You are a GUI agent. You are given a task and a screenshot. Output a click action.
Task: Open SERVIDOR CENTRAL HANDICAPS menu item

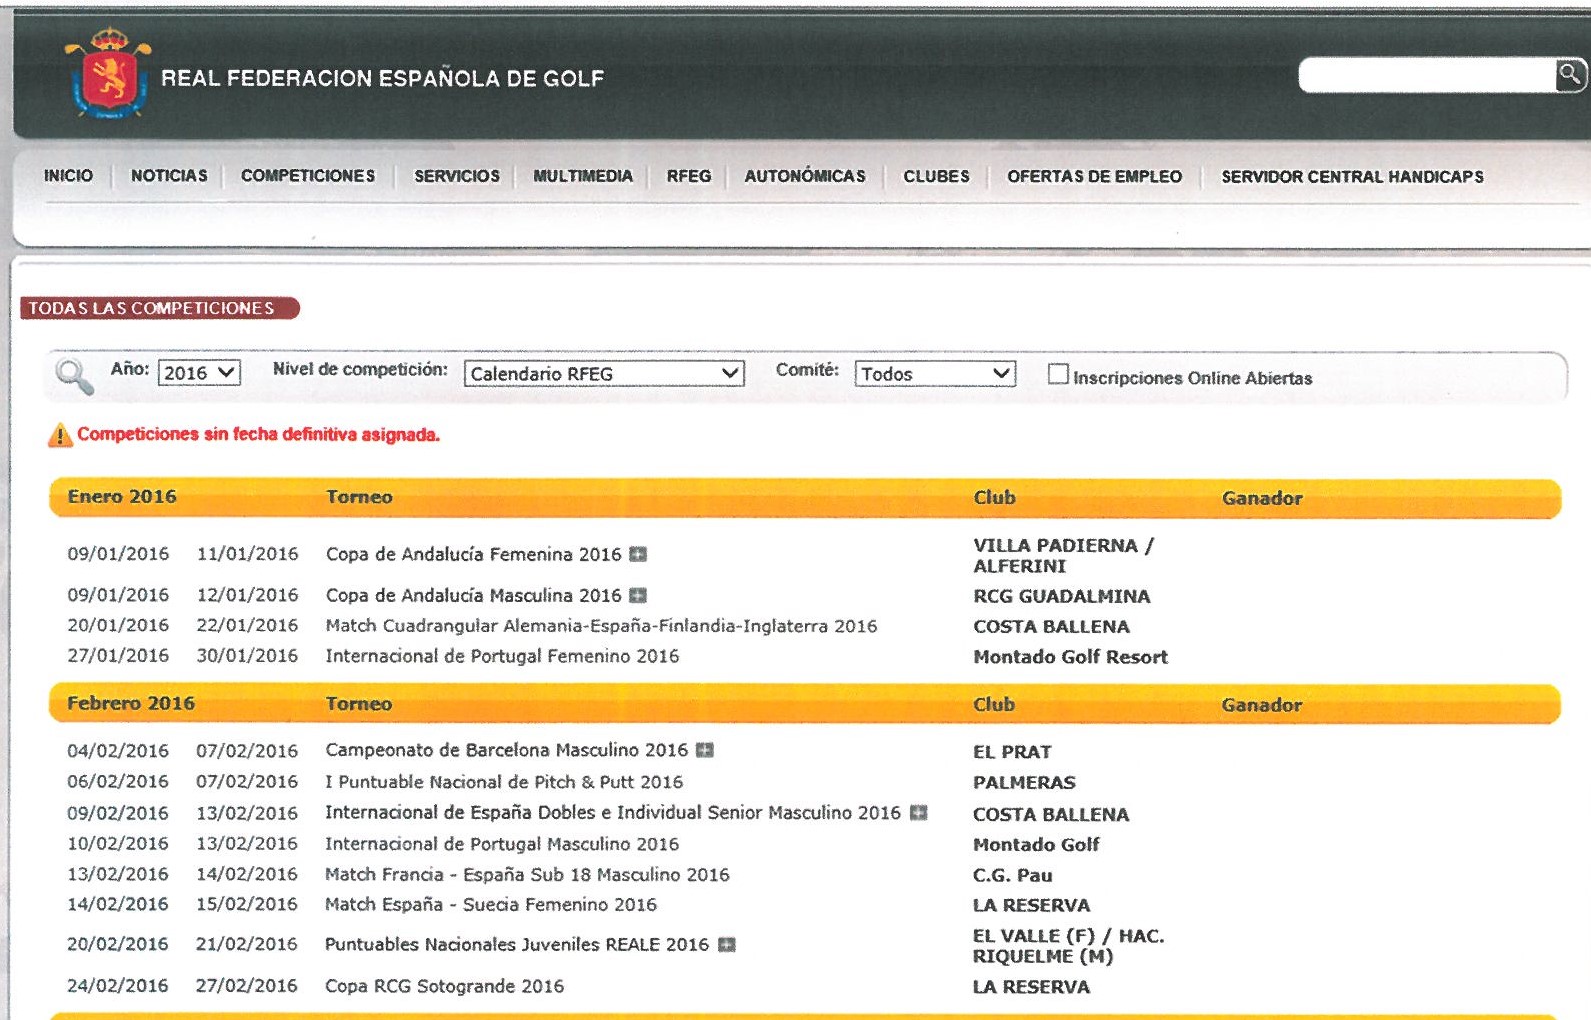click(x=1352, y=177)
